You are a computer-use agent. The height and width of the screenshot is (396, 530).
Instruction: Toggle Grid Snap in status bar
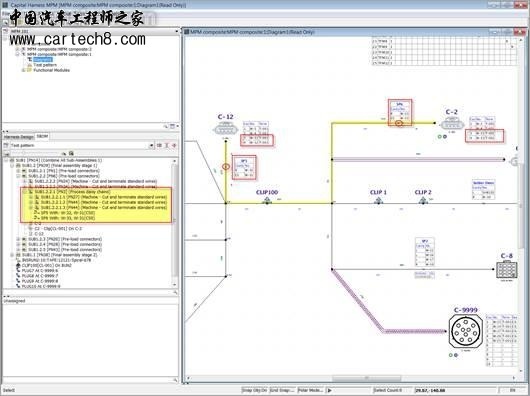[x=282, y=390]
